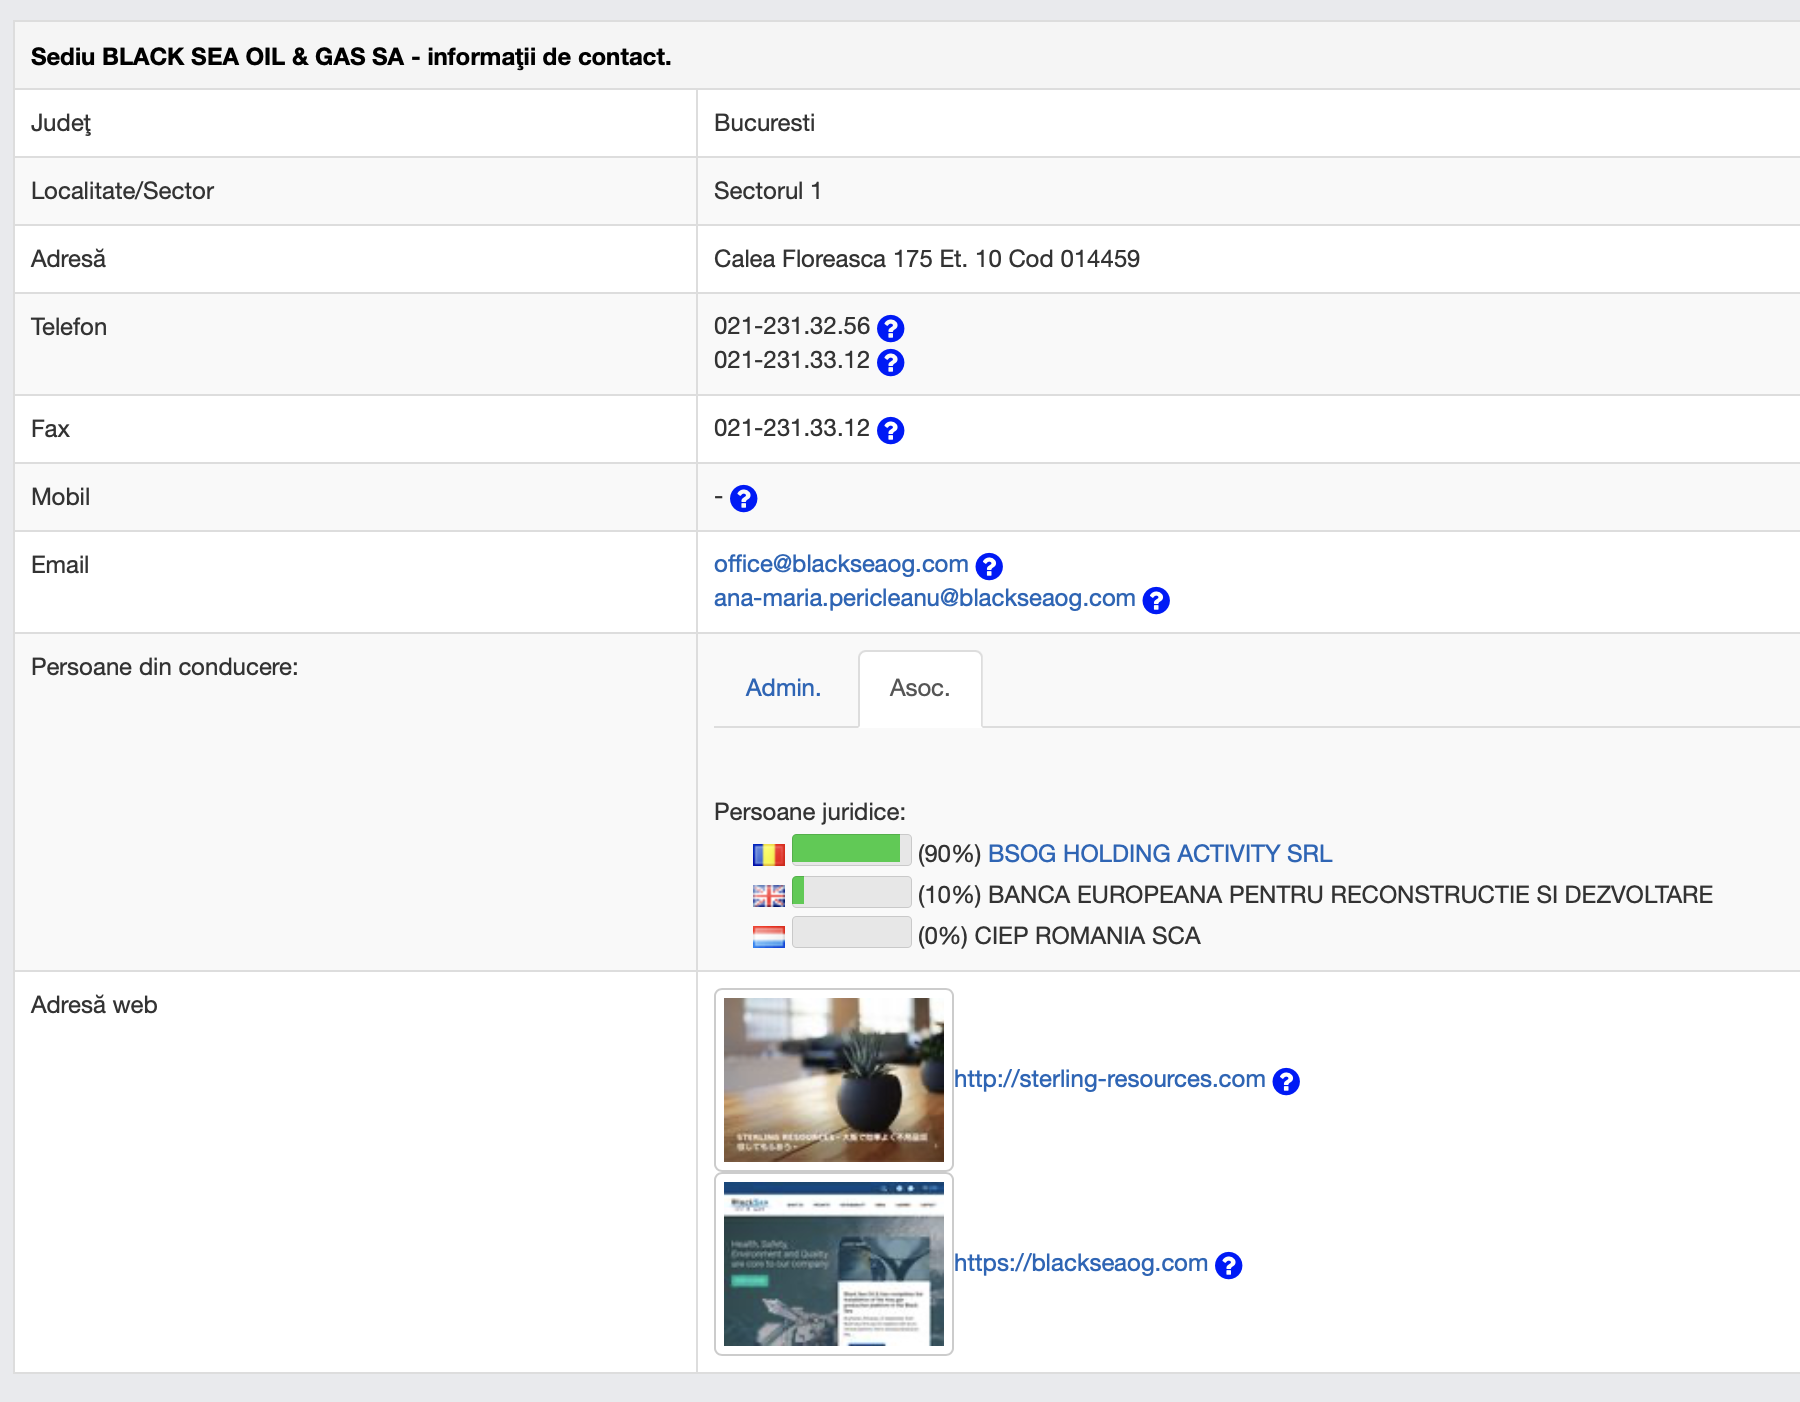Click help icon beside second phone 021-231.33.12
1800x1402 pixels.
(x=890, y=362)
